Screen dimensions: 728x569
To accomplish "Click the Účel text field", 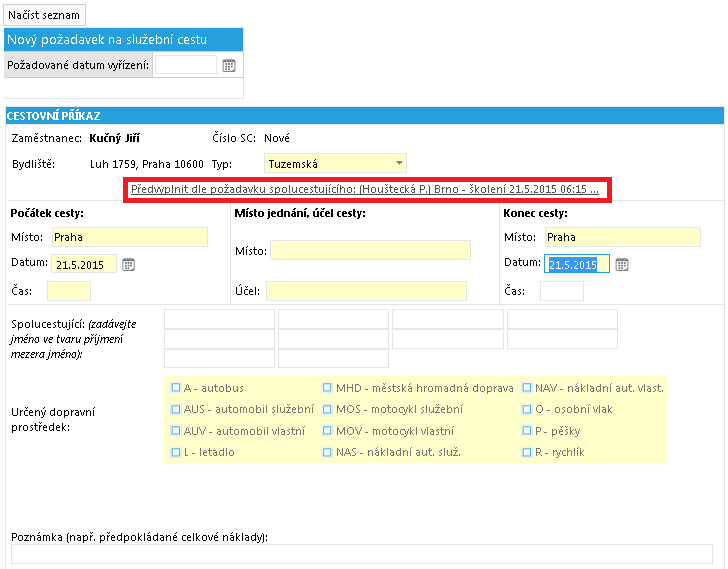I will [366, 291].
